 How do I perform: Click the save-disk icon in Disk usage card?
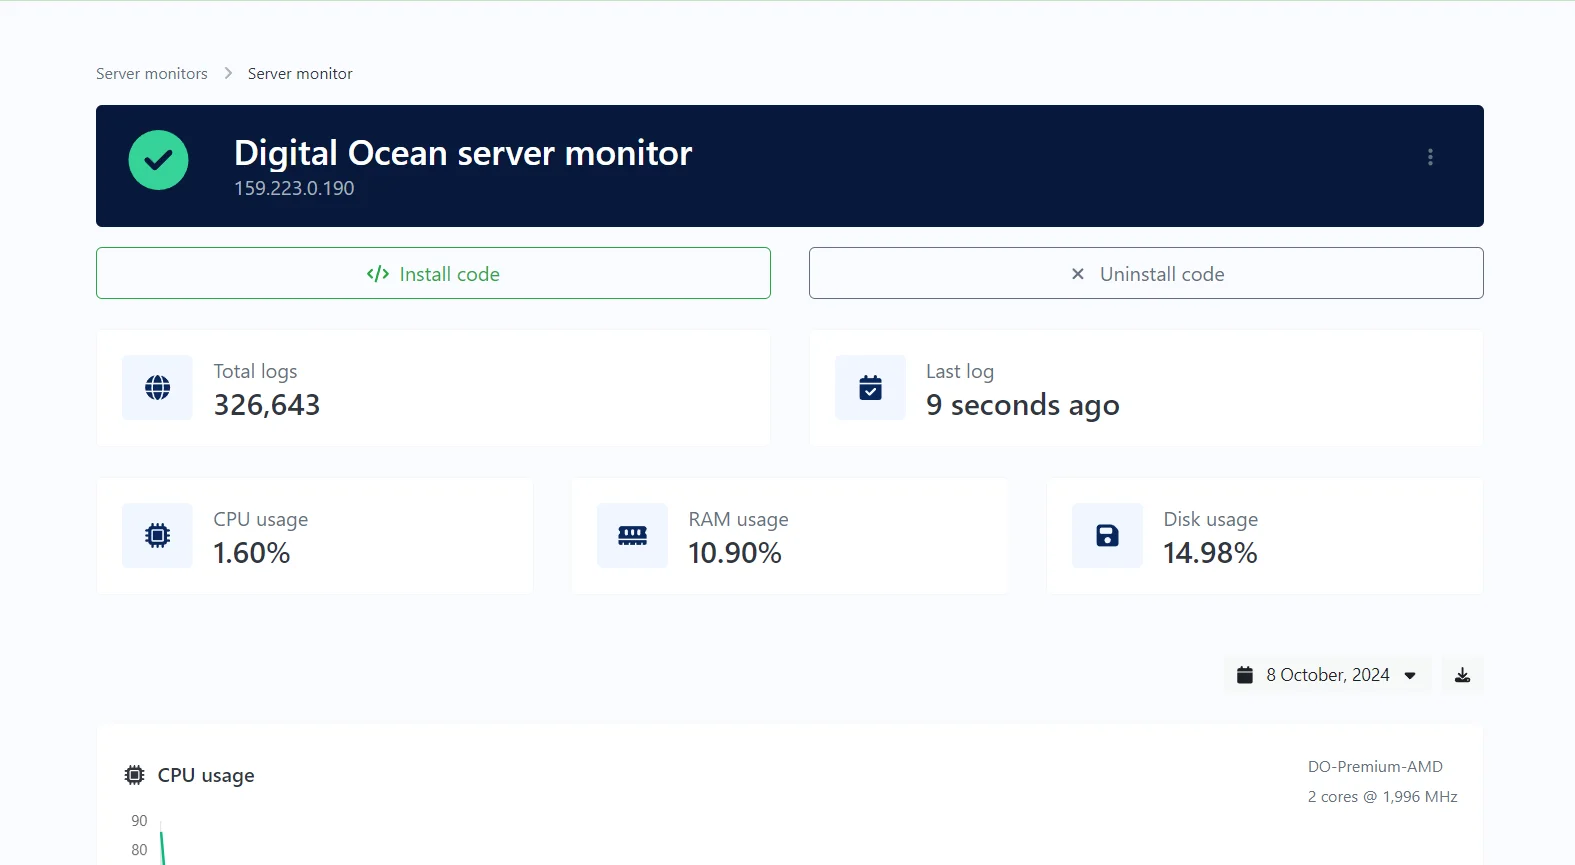pos(1107,536)
